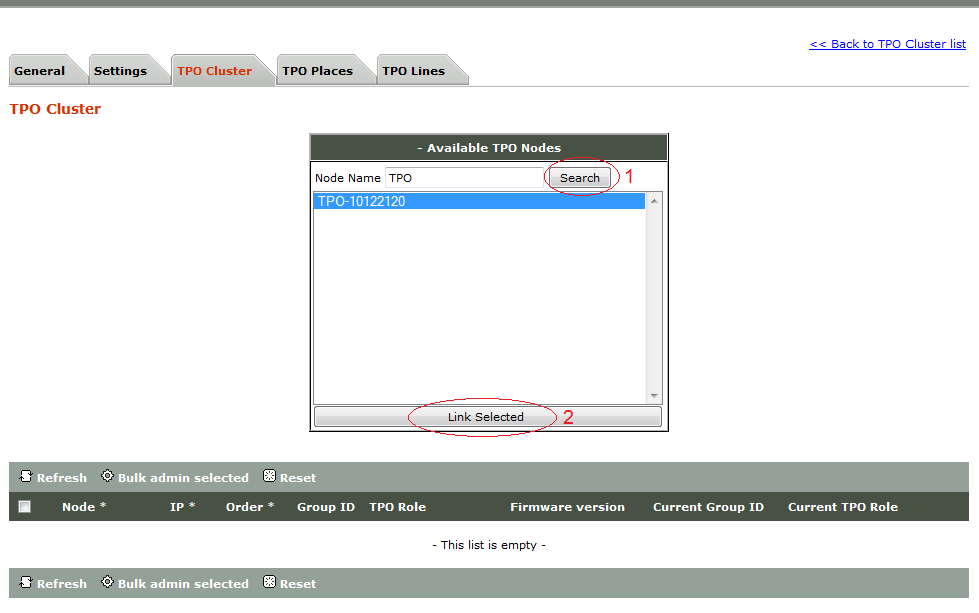Click the scrollbar down arrow of the nodes list
The height and width of the screenshot is (613, 979).
[653, 395]
